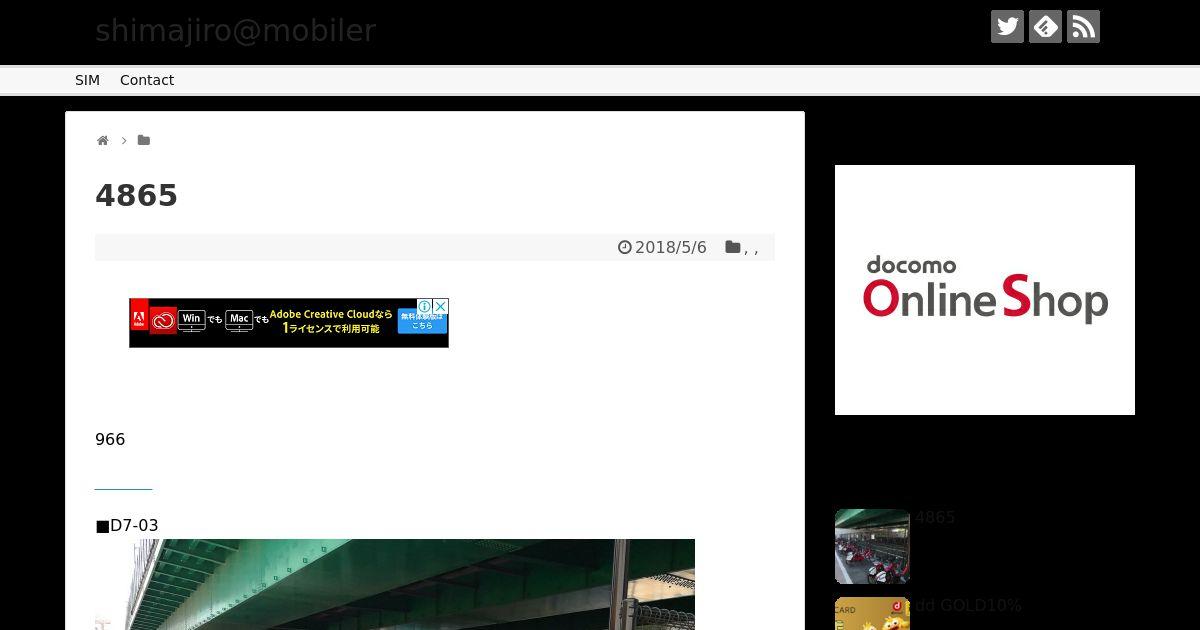Select the ■D7-03 label text
The image size is (1200, 630).
click(x=127, y=526)
